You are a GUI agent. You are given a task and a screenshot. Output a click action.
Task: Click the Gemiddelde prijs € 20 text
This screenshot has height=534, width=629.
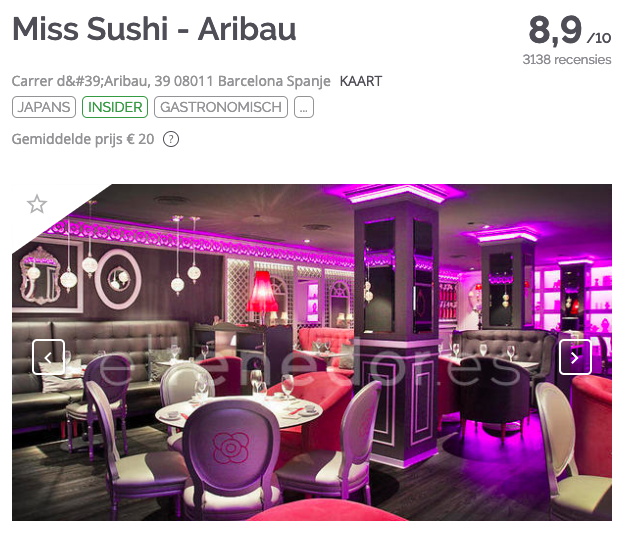click(x=83, y=139)
